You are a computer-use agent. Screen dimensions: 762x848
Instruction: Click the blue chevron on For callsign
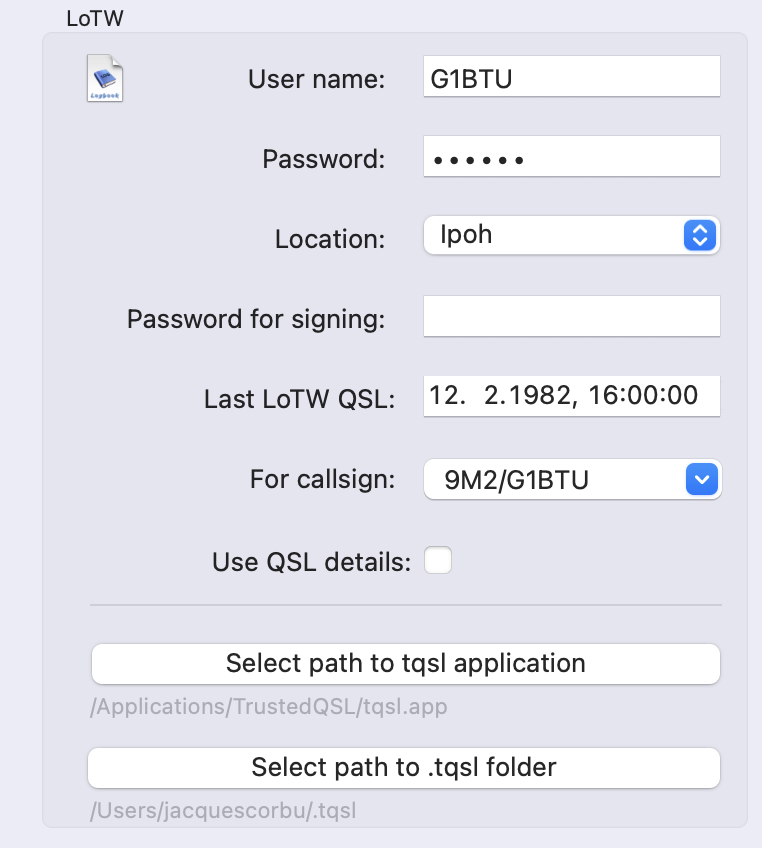[701, 479]
